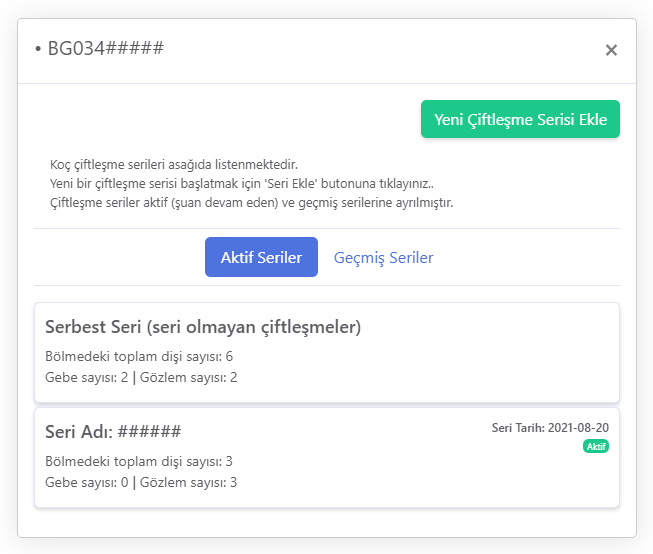
Task: Click the line starting 'Çiftleşme seriler aktif'
Action: coord(252,203)
